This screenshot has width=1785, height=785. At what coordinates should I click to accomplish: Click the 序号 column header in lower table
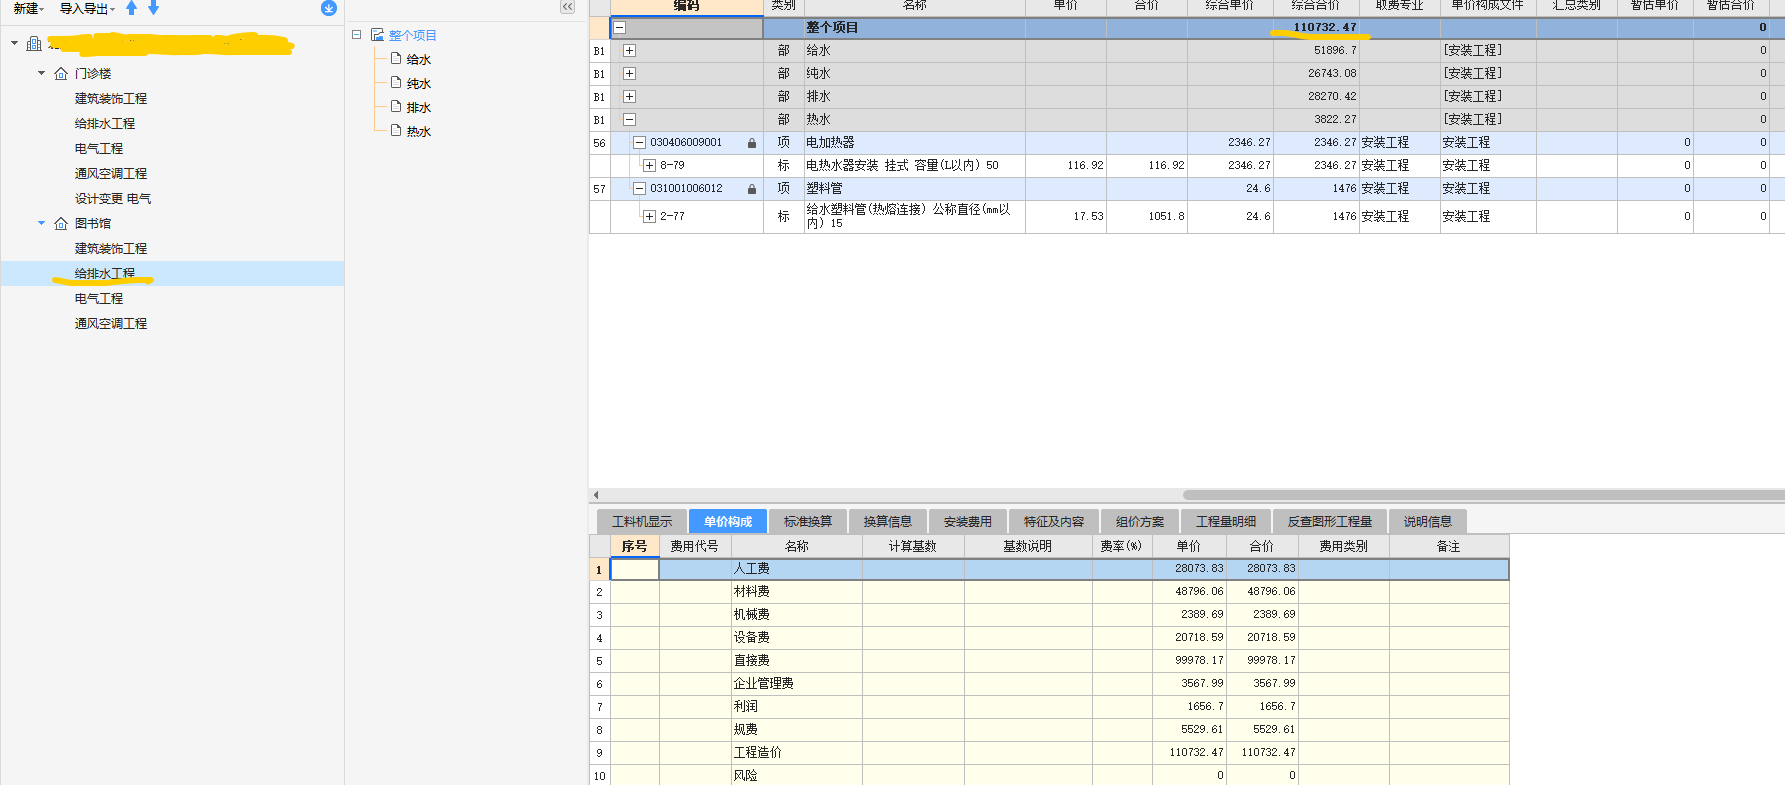tap(634, 547)
